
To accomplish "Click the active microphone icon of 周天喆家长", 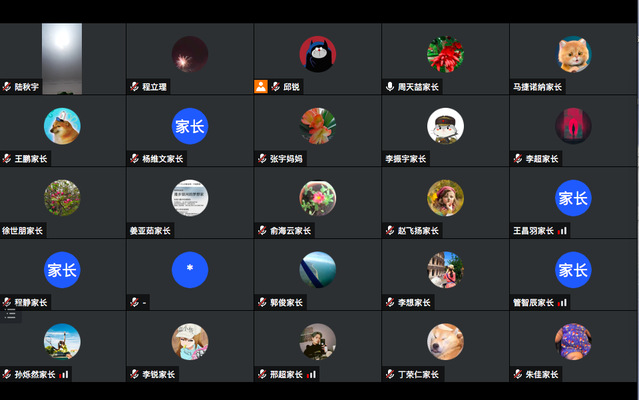I will click(x=390, y=86).
